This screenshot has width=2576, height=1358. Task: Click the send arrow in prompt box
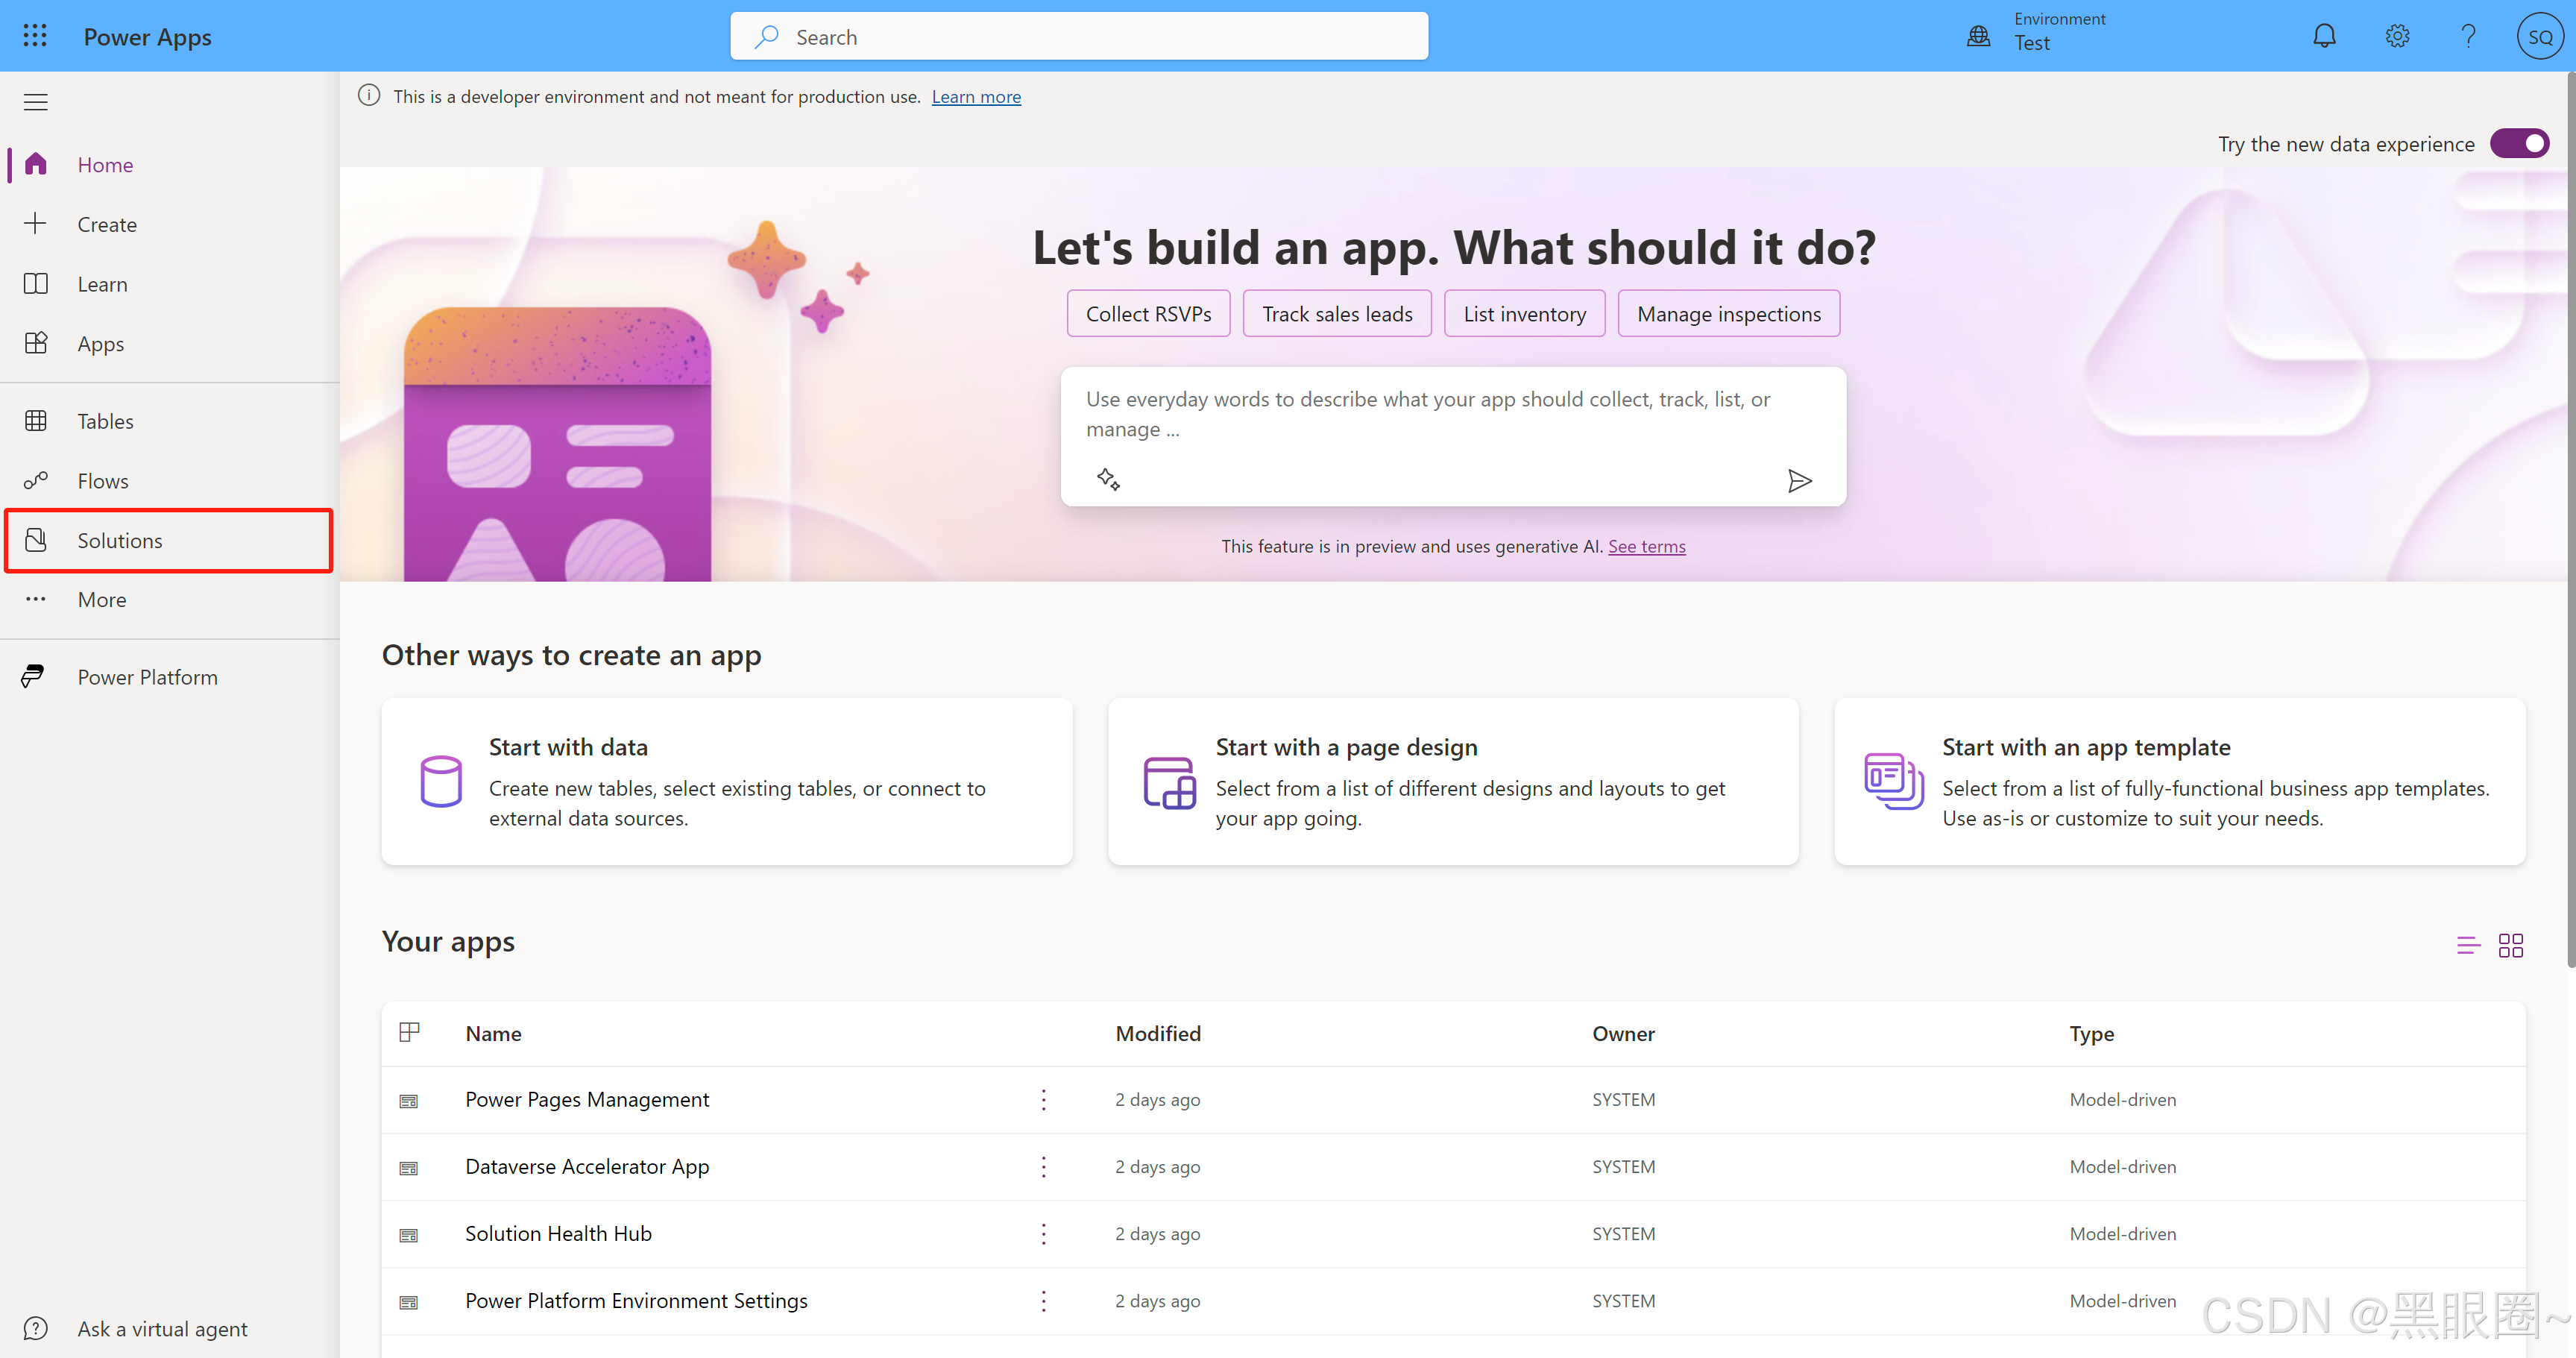pos(1799,481)
